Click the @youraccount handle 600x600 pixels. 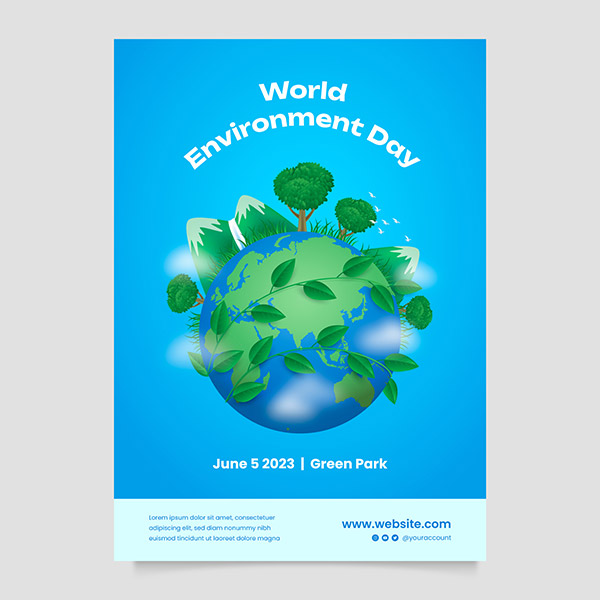[x=426, y=538]
